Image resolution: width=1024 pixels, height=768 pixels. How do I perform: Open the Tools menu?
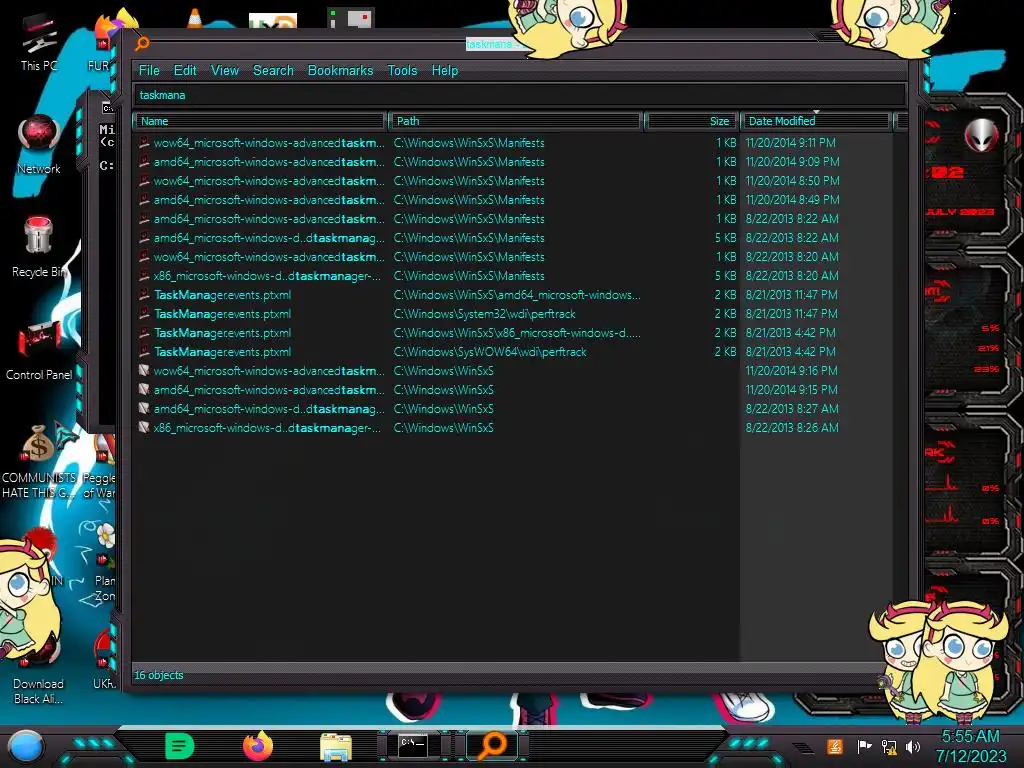(402, 71)
